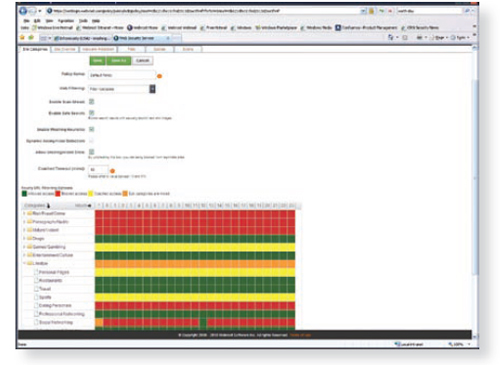500x365 pixels.
Task: Click the Favorites star icon
Action: pyautogui.click(x=22, y=37)
